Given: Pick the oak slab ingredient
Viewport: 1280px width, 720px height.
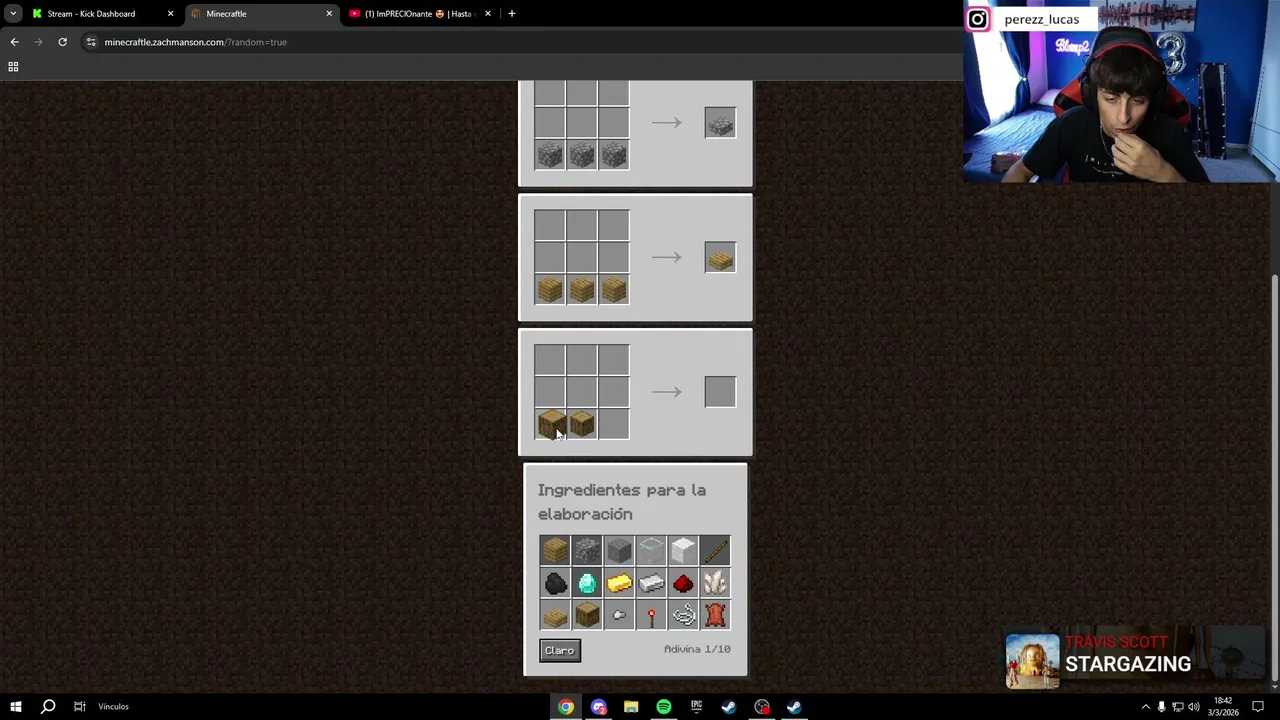Looking at the screenshot, I should [x=555, y=615].
